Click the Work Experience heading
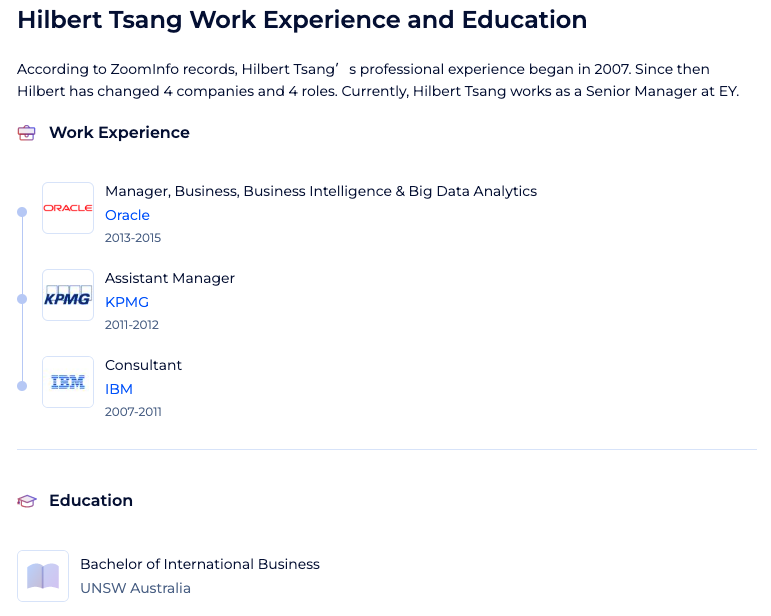 click(x=119, y=133)
